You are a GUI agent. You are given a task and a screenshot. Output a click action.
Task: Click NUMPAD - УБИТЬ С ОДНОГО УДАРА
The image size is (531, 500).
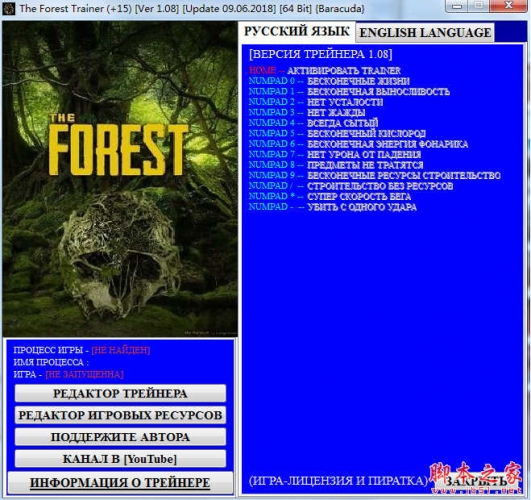(333, 207)
